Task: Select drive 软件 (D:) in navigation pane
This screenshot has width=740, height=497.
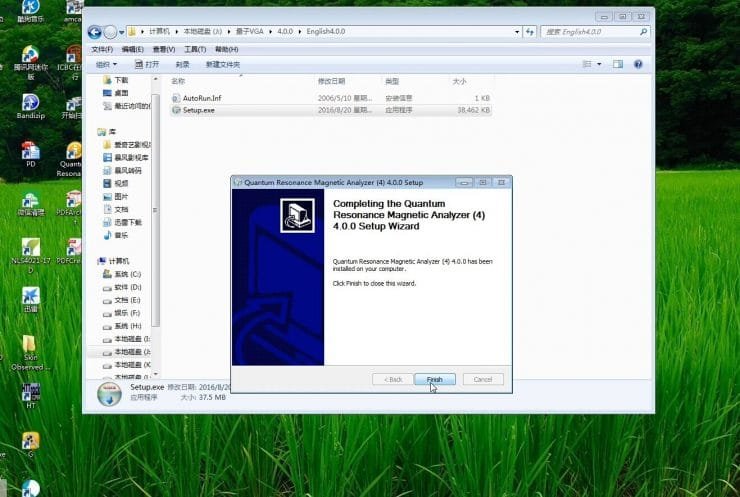Action: click(x=122, y=287)
